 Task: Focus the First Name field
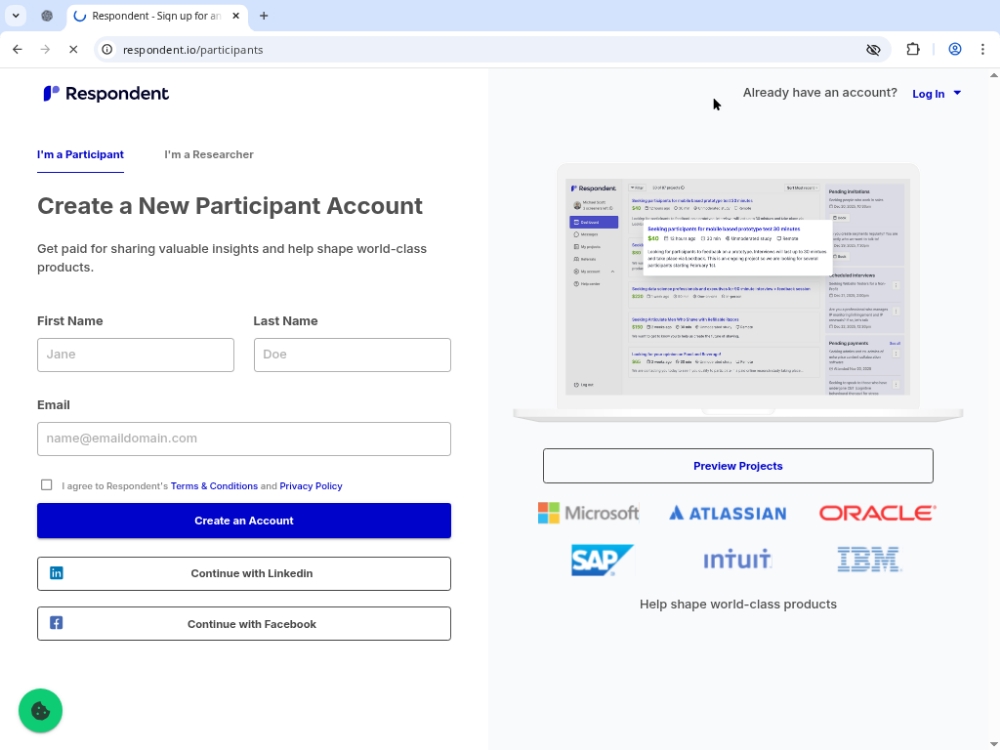[x=135, y=354]
